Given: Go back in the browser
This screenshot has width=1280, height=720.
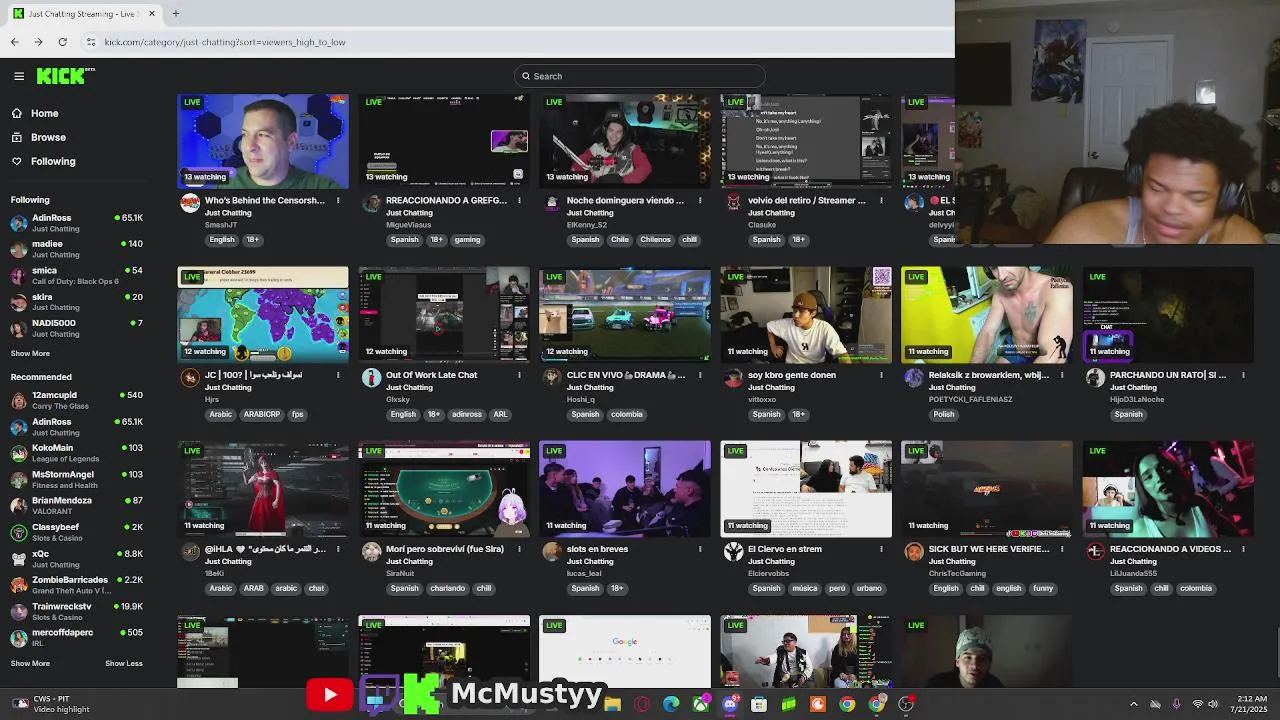Looking at the screenshot, I should 14,42.
